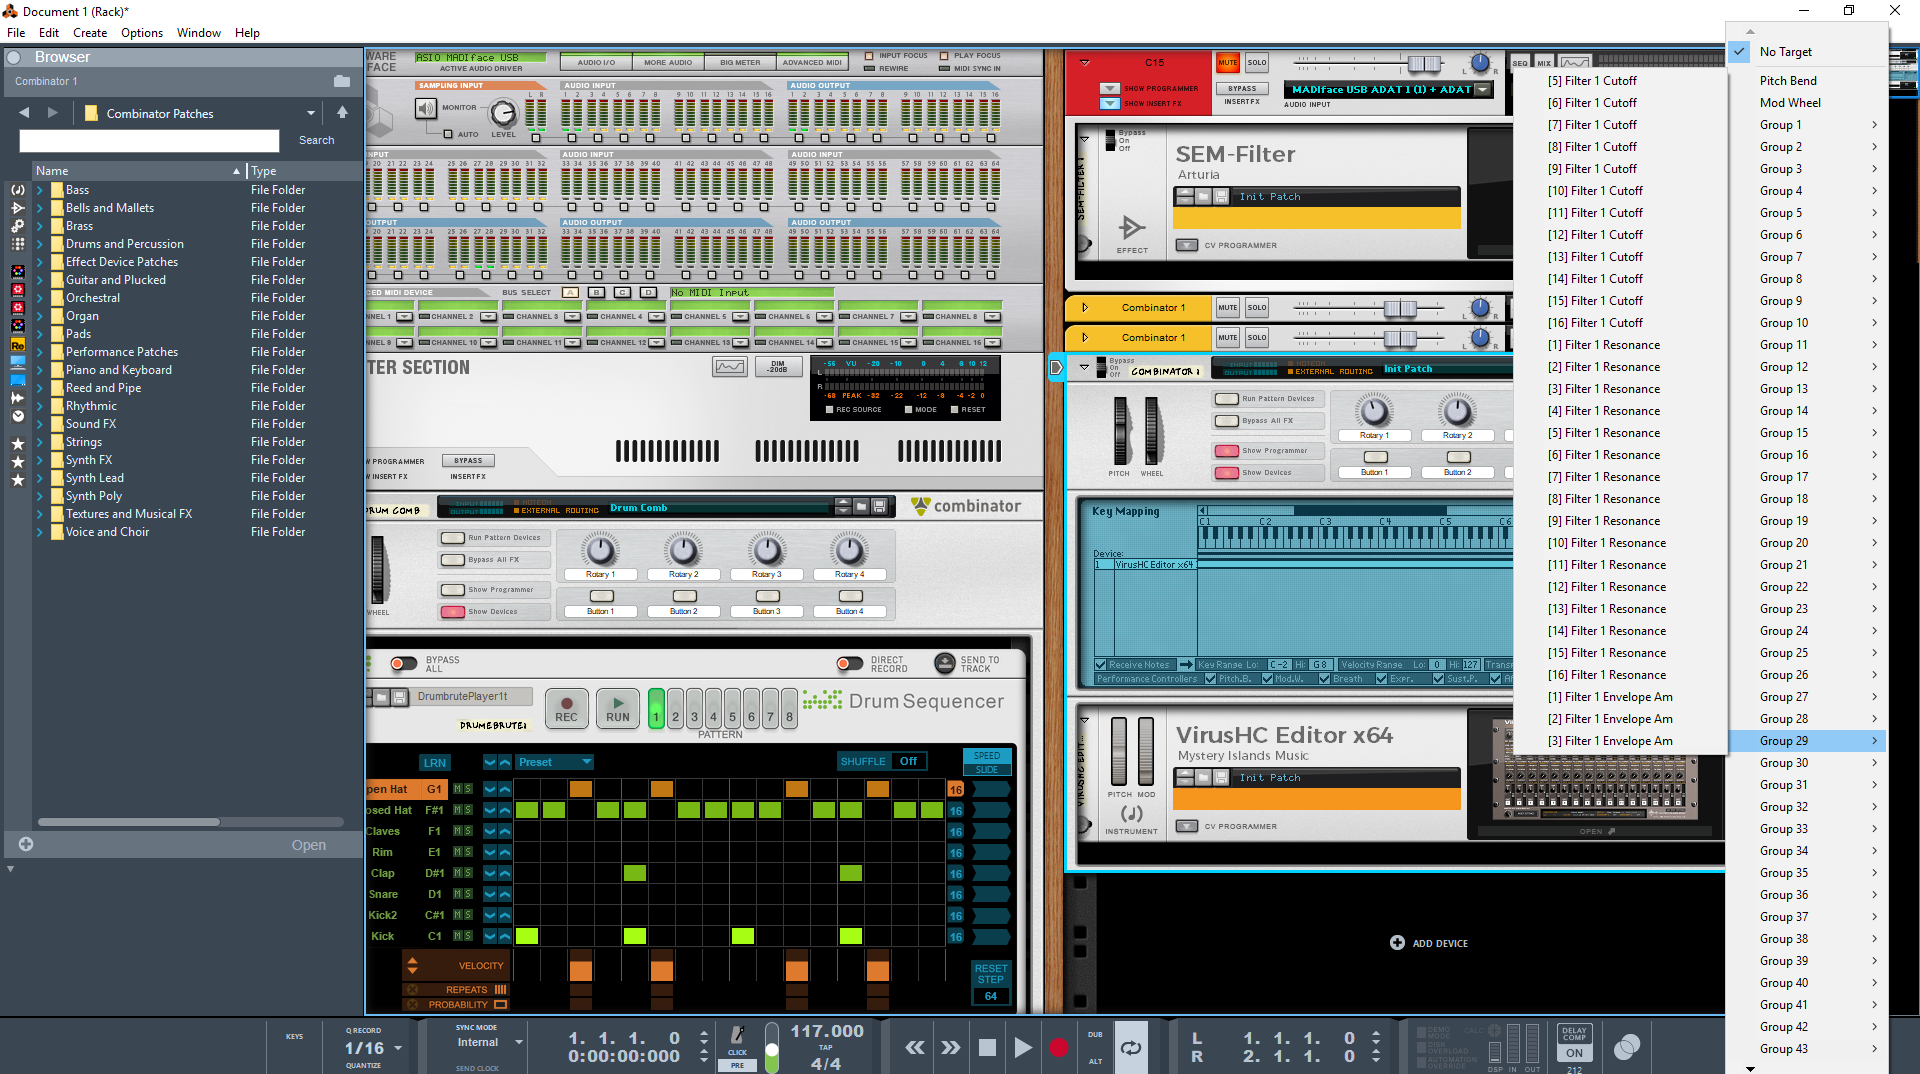Toggle the Loop button in transport
The image size is (1920, 1074).
1131,1047
